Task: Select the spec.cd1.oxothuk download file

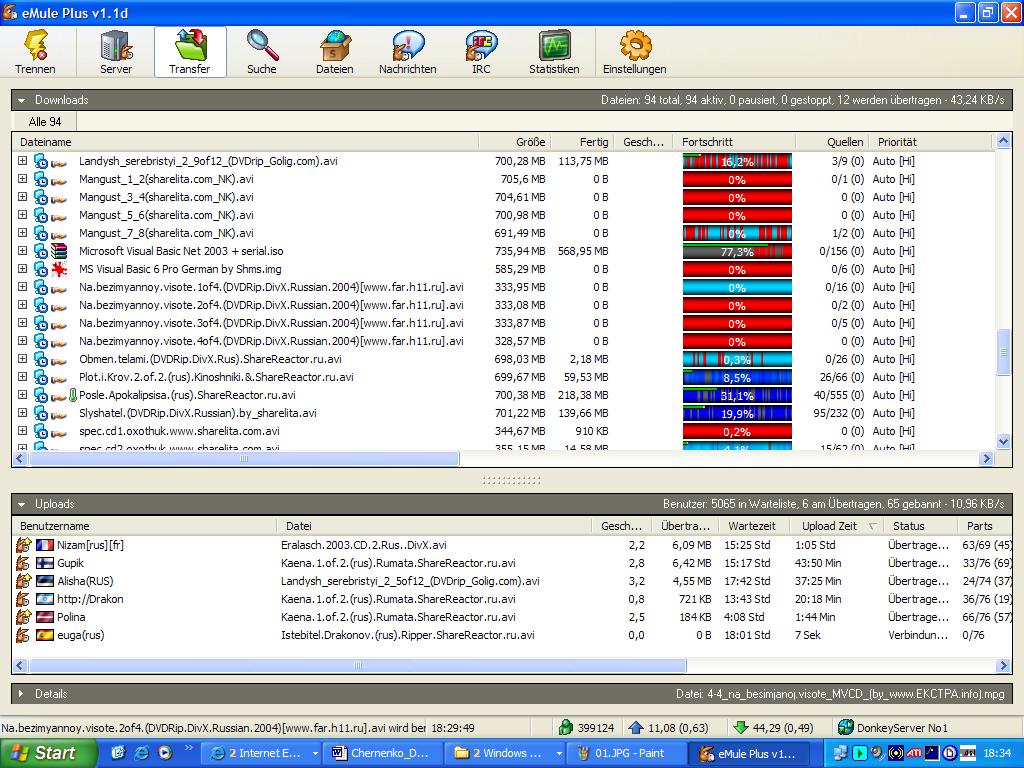Action: click(179, 431)
